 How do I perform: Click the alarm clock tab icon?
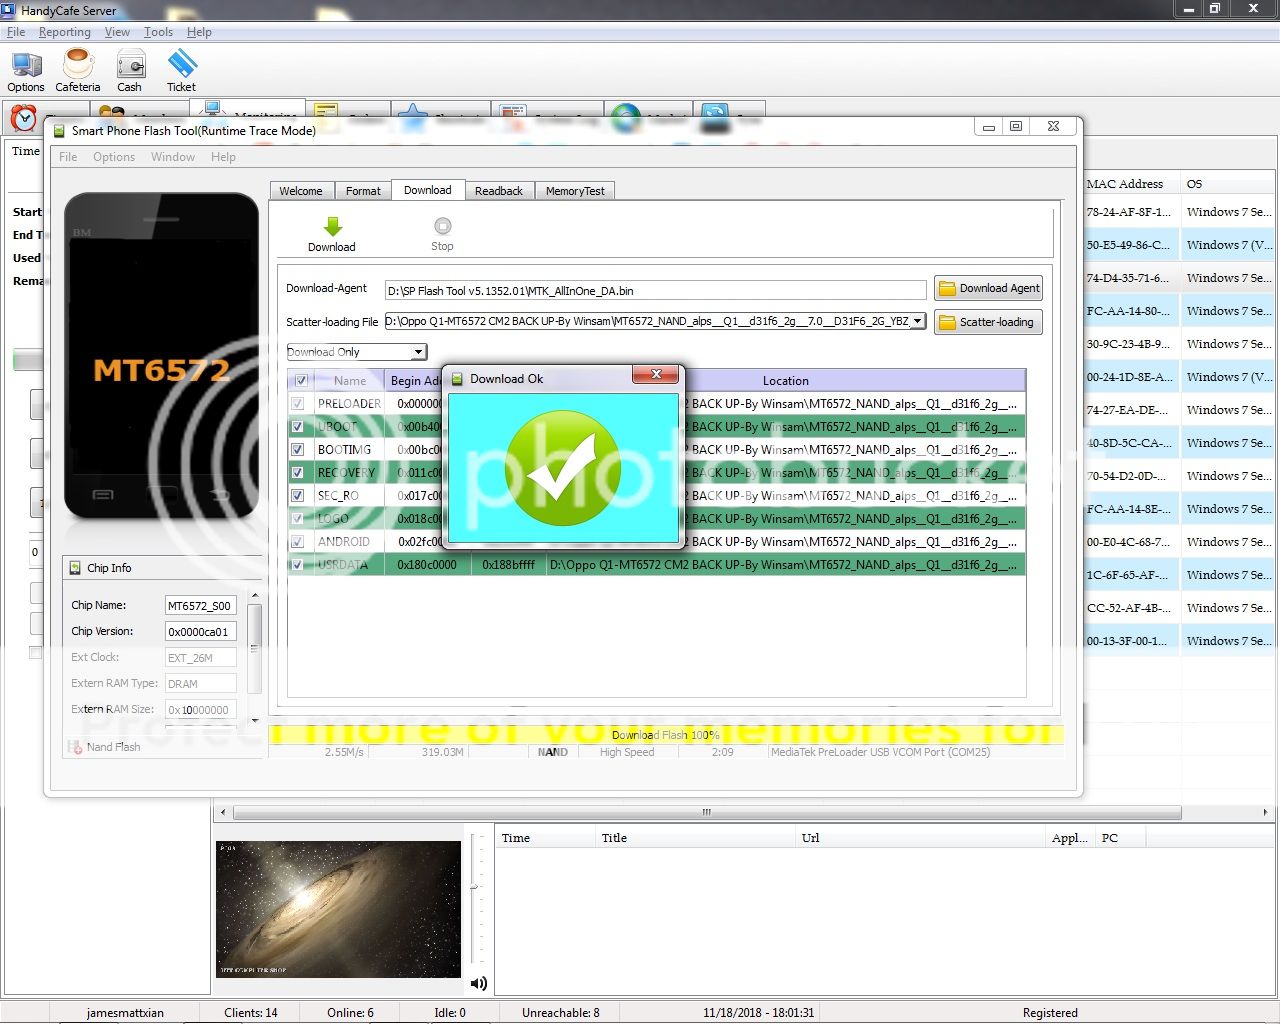(x=24, y=118)
